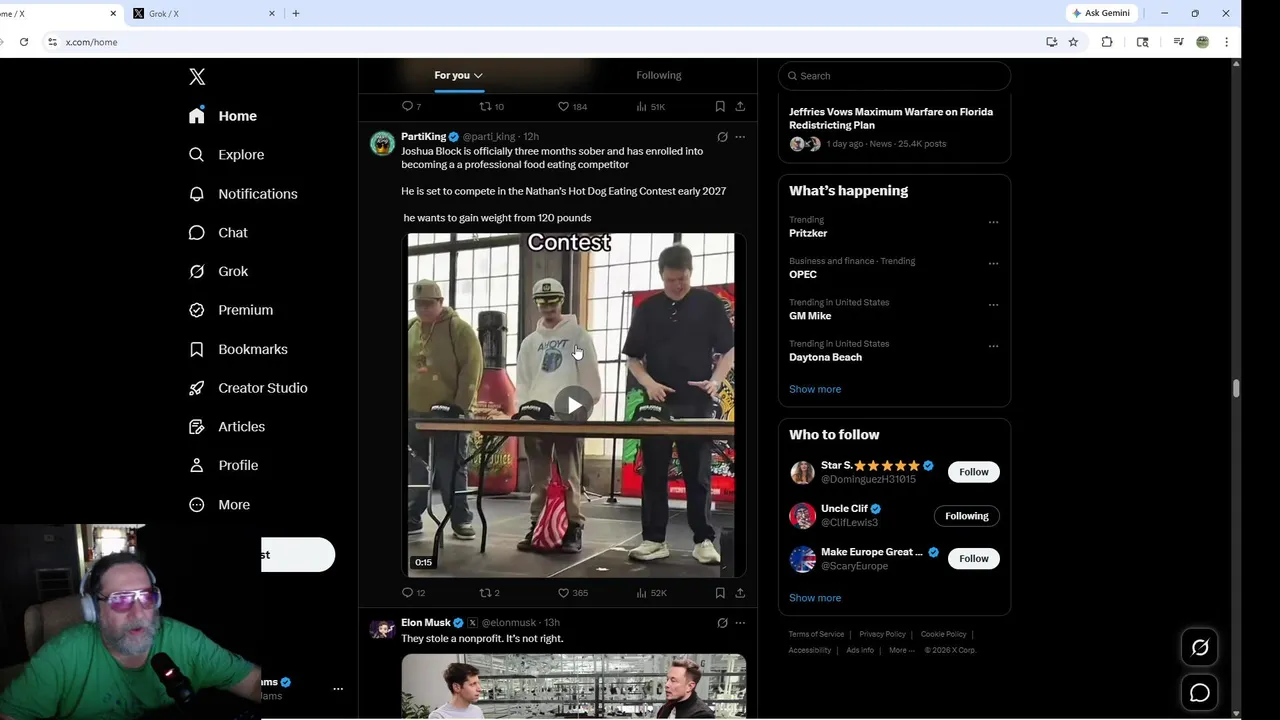Open more options on Elon Musk post
Image resolution: width=1280 pixels, height=720 pixels.
coord(740,623)
